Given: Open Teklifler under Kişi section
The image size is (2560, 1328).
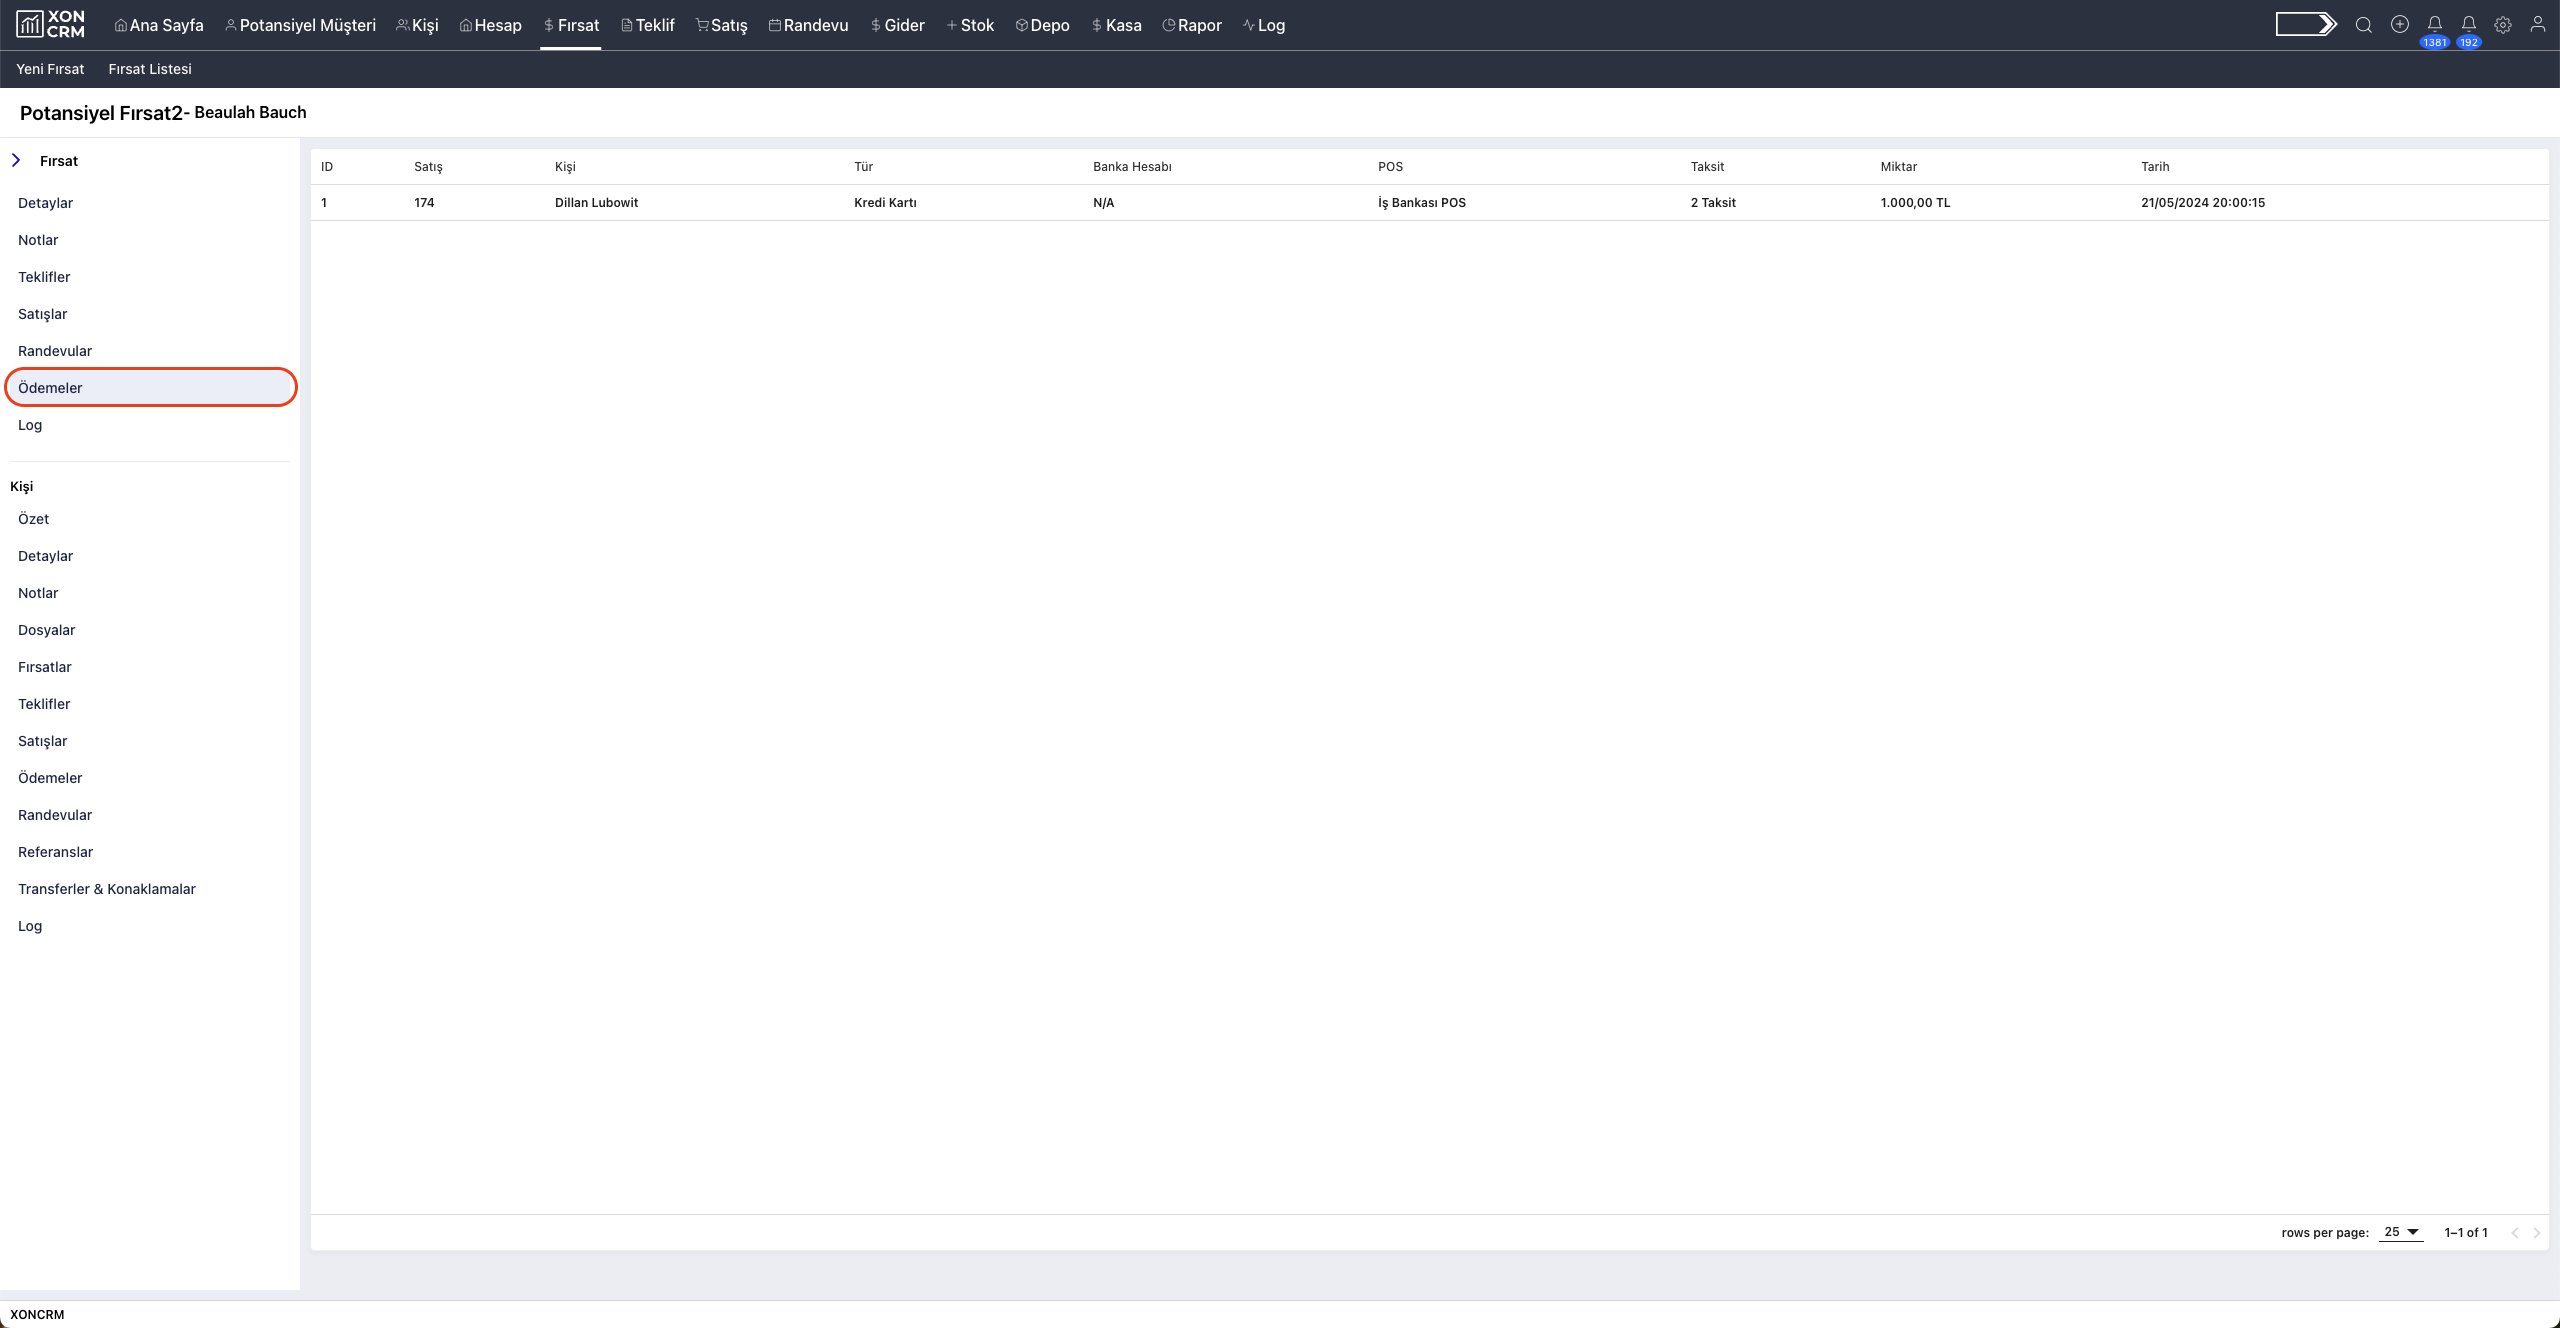Looking at the screenshot, I should [44, 704].
